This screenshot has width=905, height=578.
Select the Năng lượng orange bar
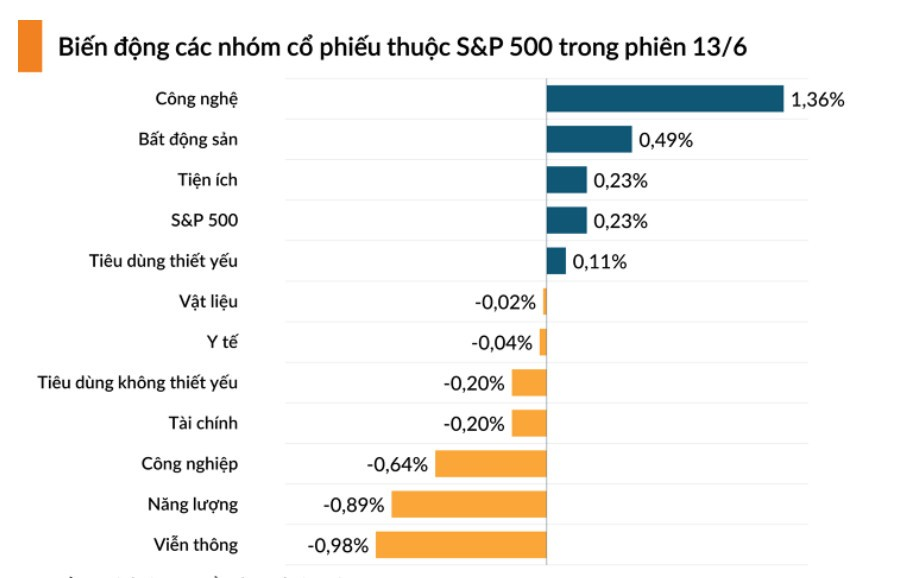coord(469,504)
